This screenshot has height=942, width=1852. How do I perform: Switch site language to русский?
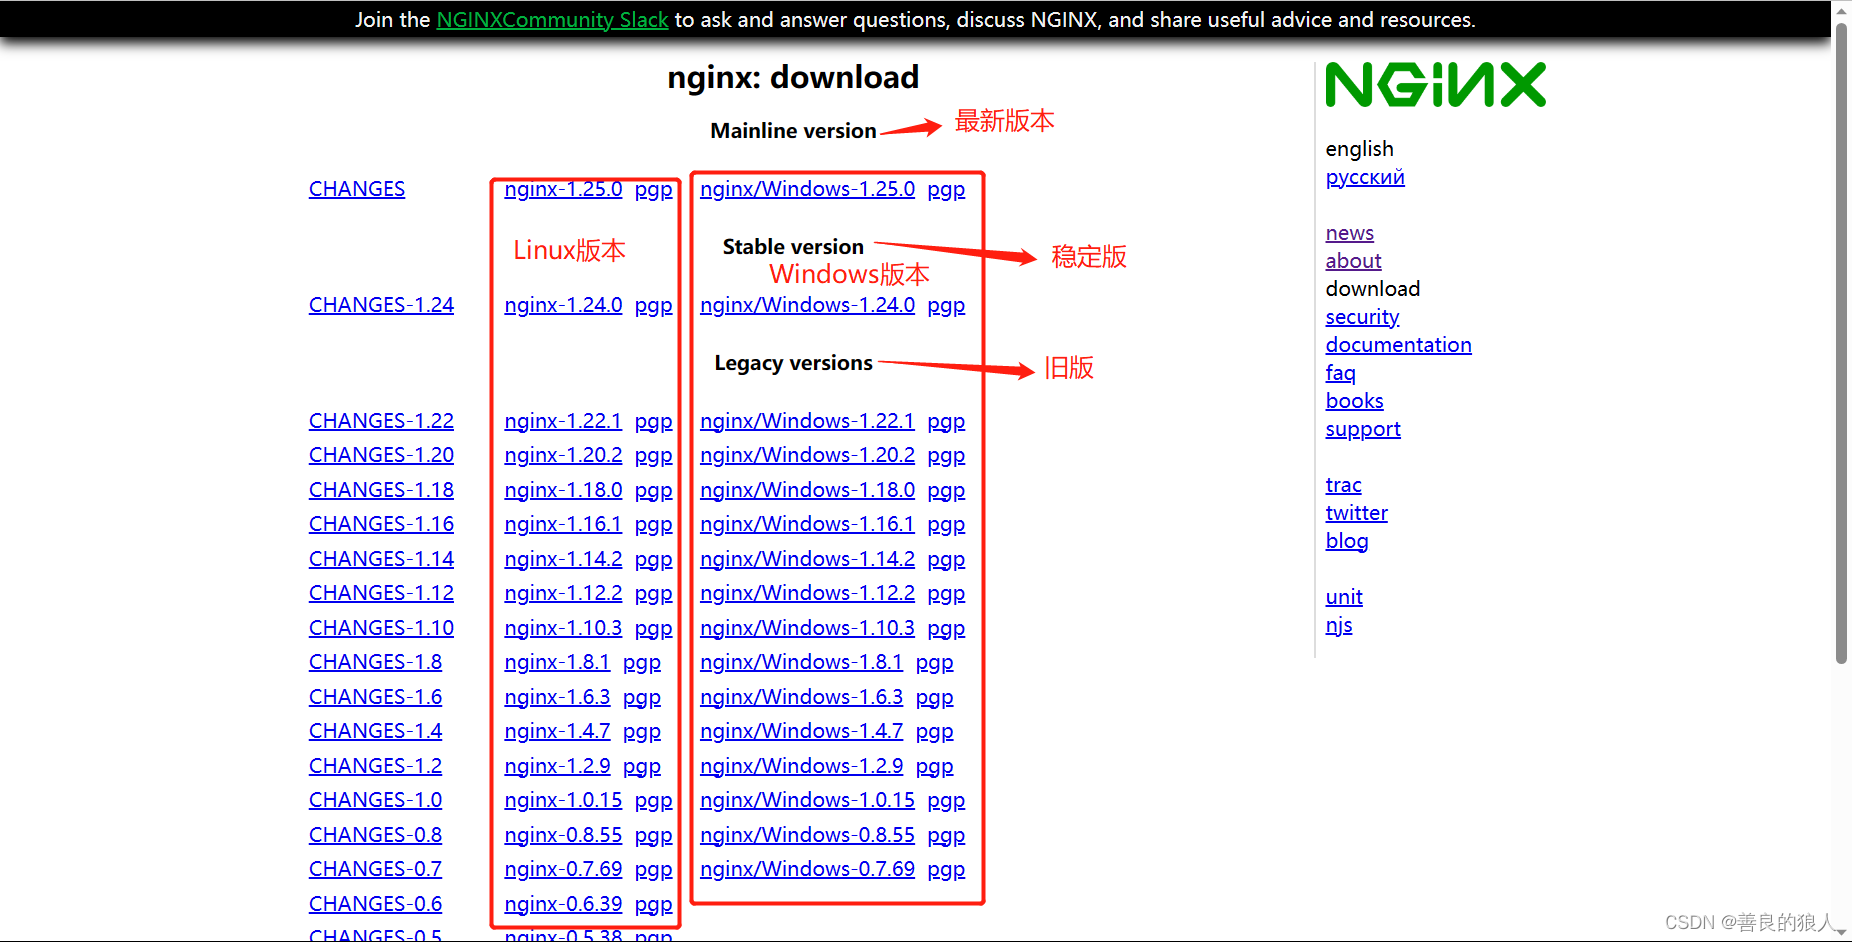[x=1365, y=177]
